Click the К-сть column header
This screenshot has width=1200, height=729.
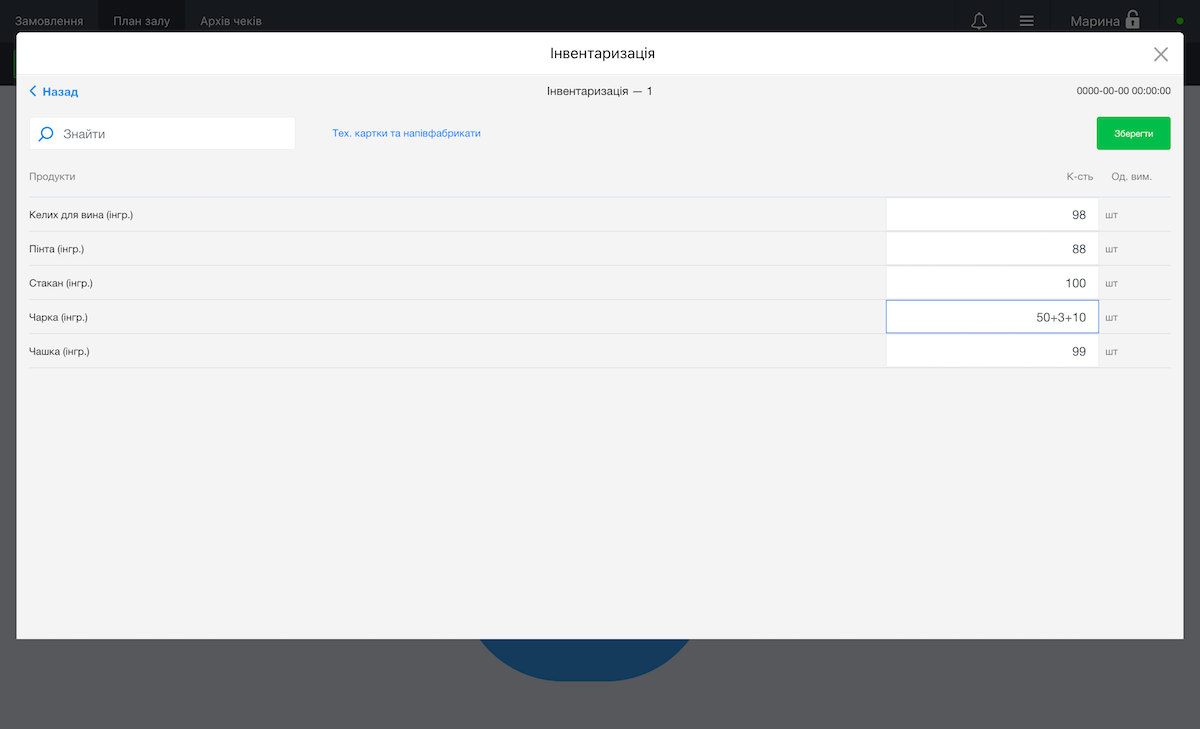coord(1079,177)
